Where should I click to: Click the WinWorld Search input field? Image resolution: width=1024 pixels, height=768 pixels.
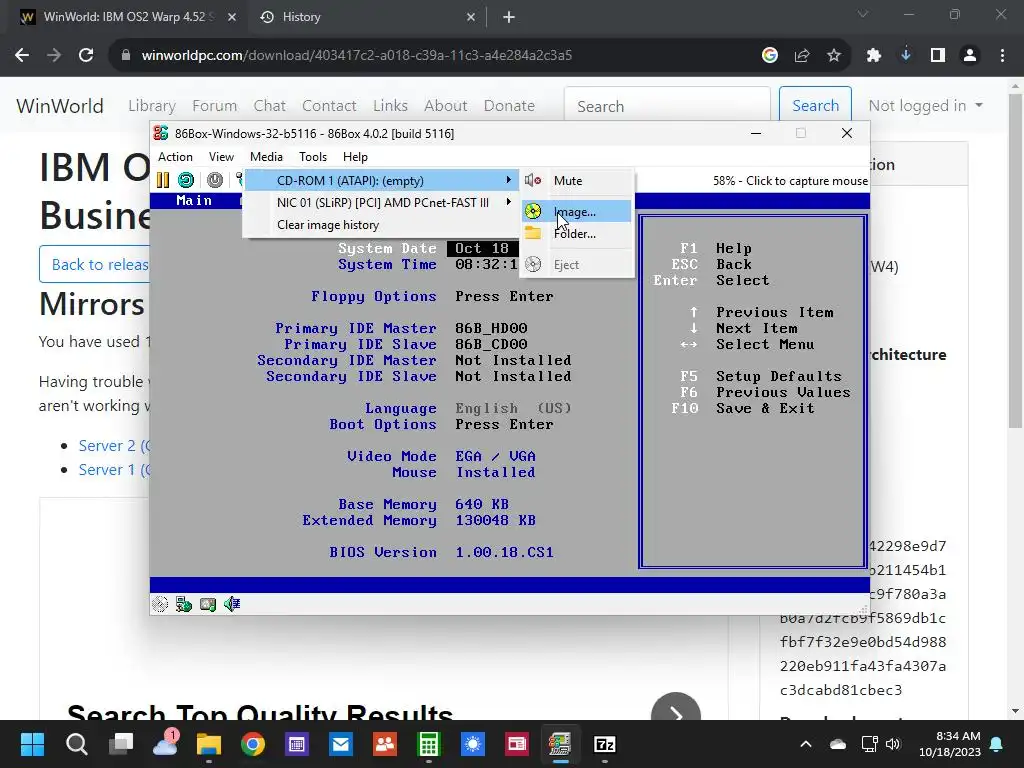point(667,106)
